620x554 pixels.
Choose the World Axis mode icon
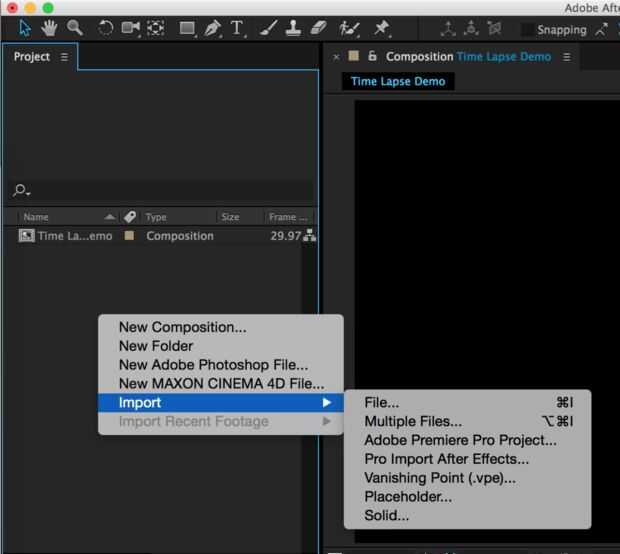pos(471,29)
